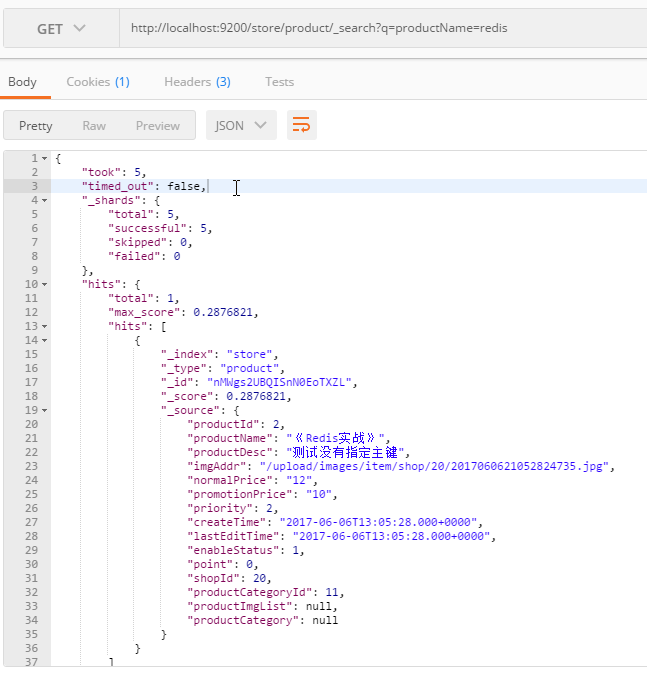Screen dimensions: 647x674
Task: Select the Pretty view button
Action: (36, 126)
